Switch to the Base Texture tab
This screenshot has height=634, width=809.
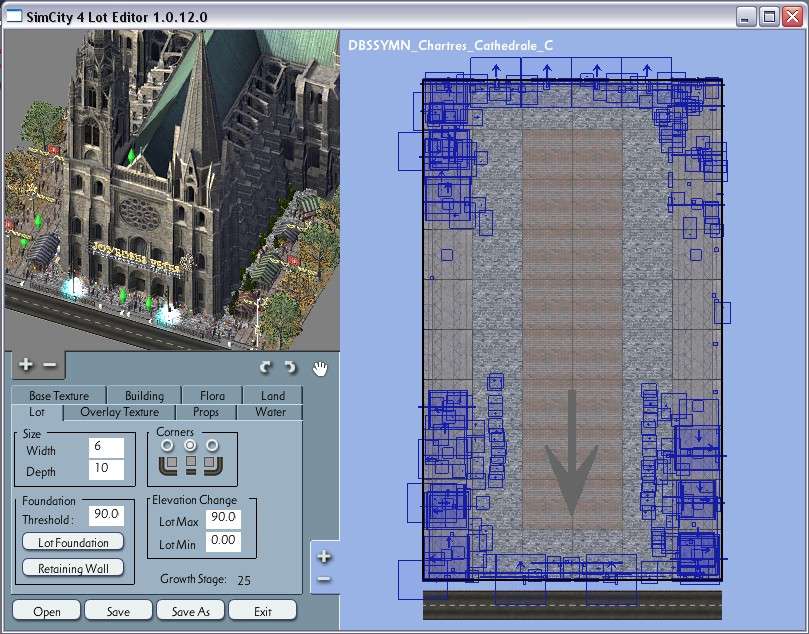pyautogui.click(x=59, y=396)
